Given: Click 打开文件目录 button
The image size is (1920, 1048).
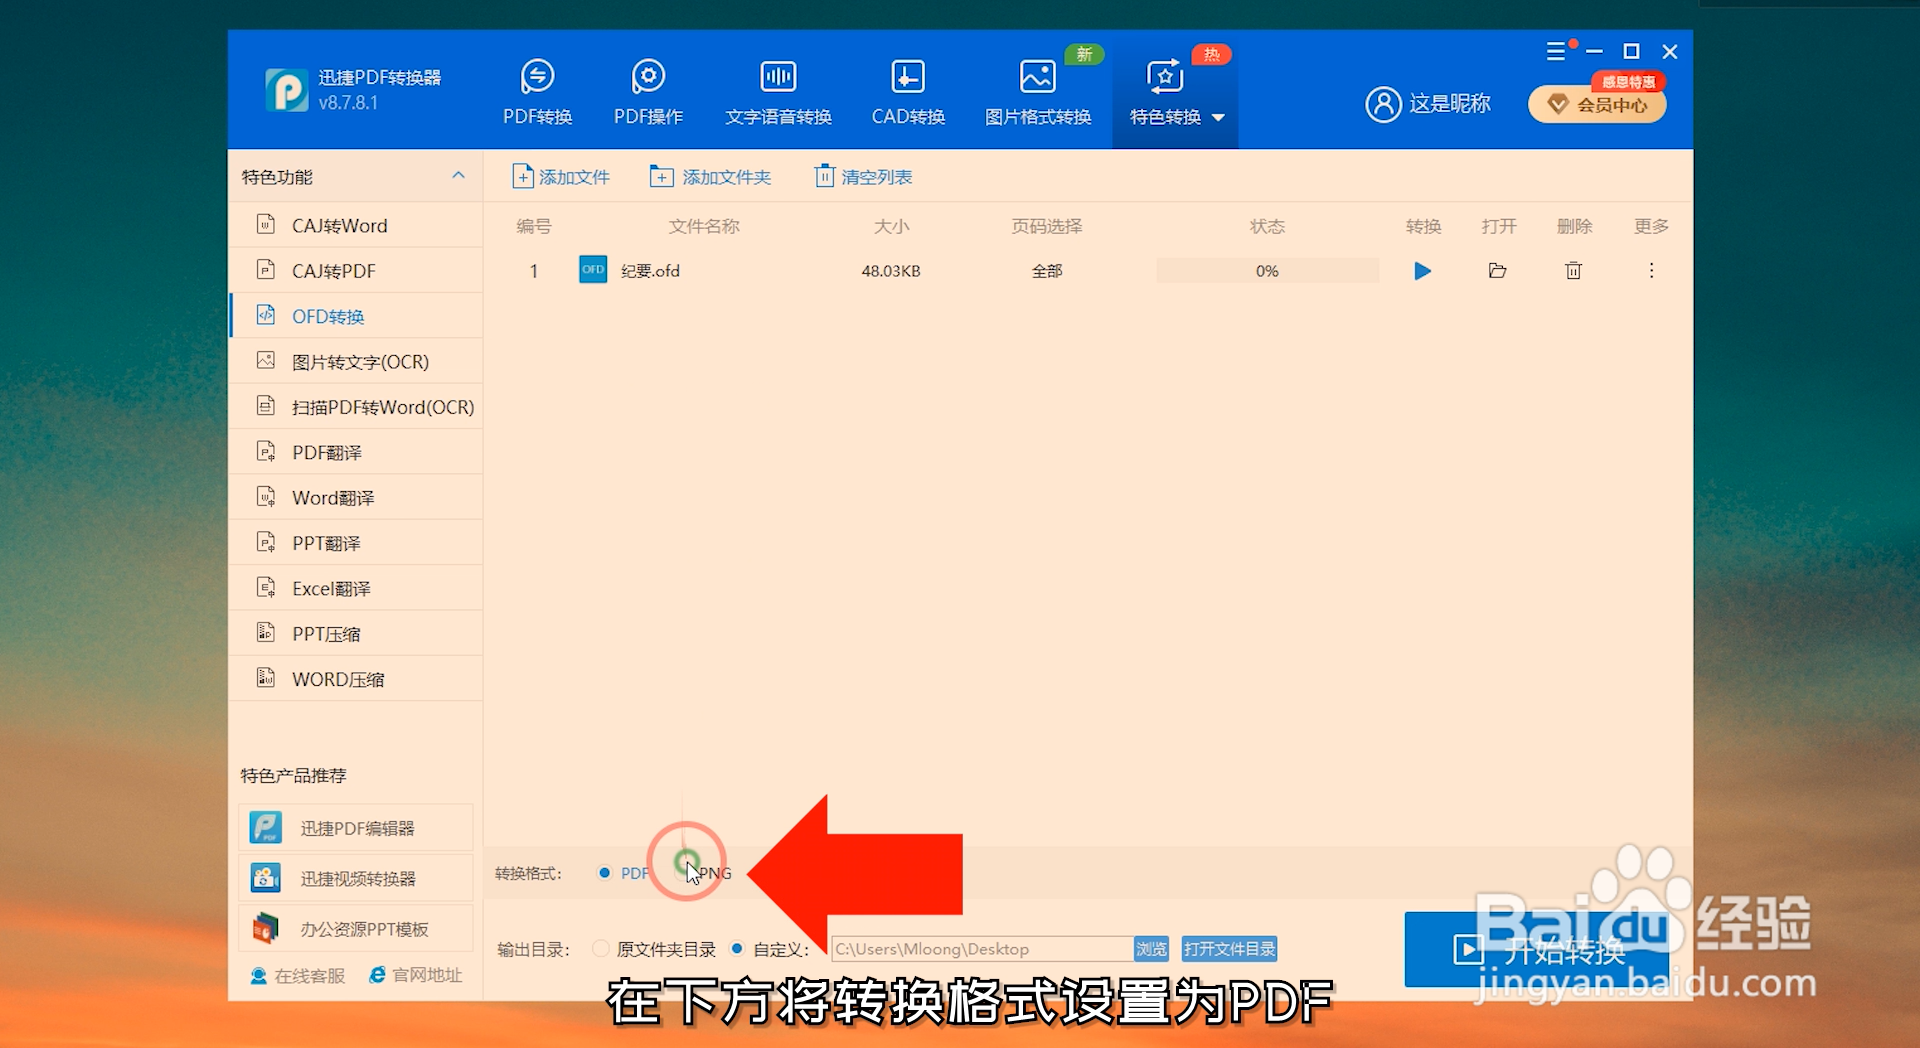Looking at the screenshot, I should tap(1229, 949).
